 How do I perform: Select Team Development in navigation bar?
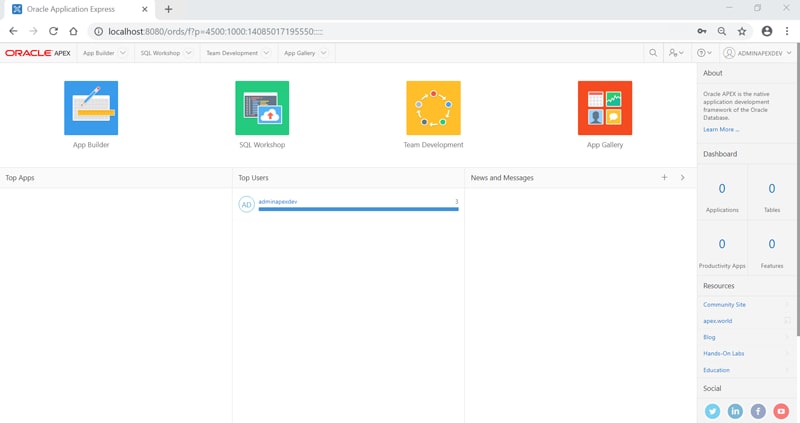(x=232, y=53)
